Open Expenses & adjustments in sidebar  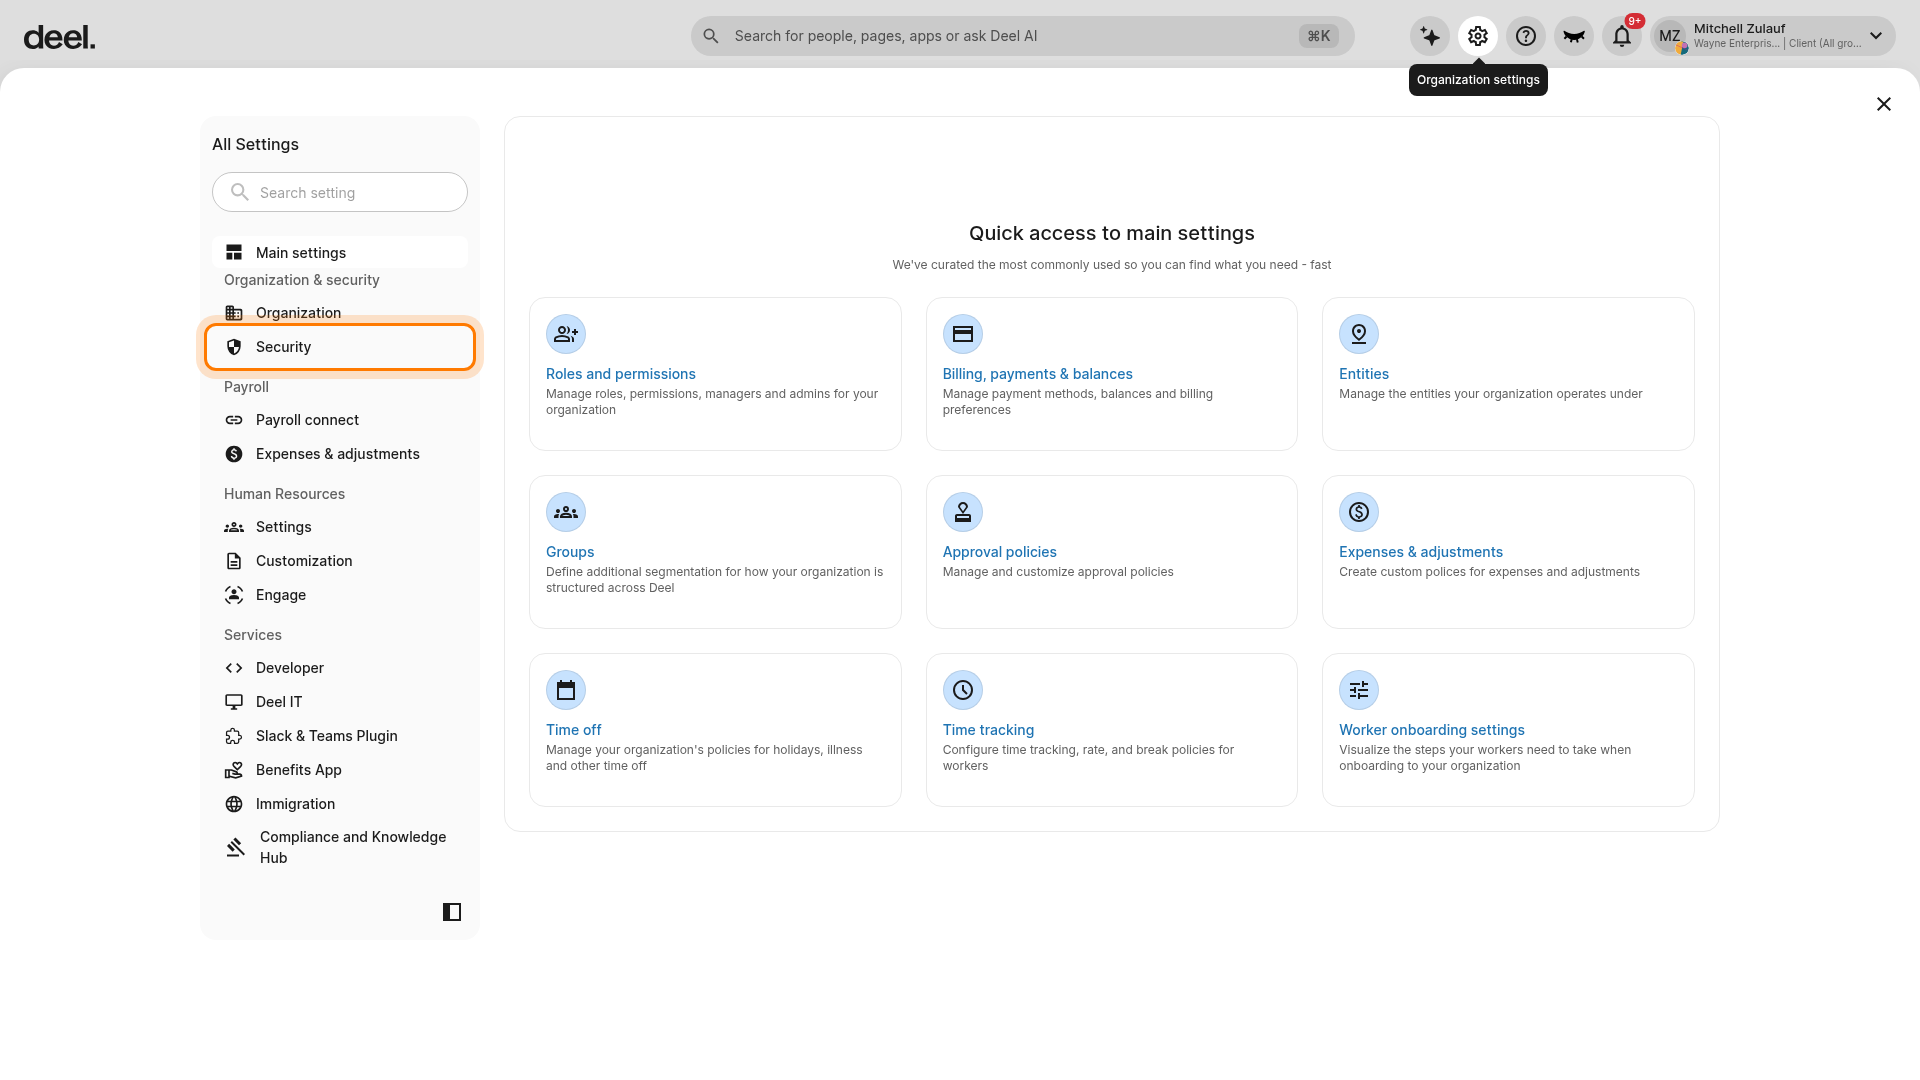click(x=340, y=454)
